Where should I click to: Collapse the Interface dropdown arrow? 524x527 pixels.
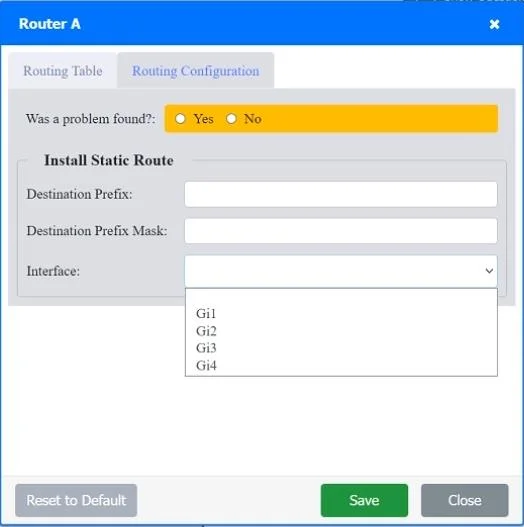point(489,271)
